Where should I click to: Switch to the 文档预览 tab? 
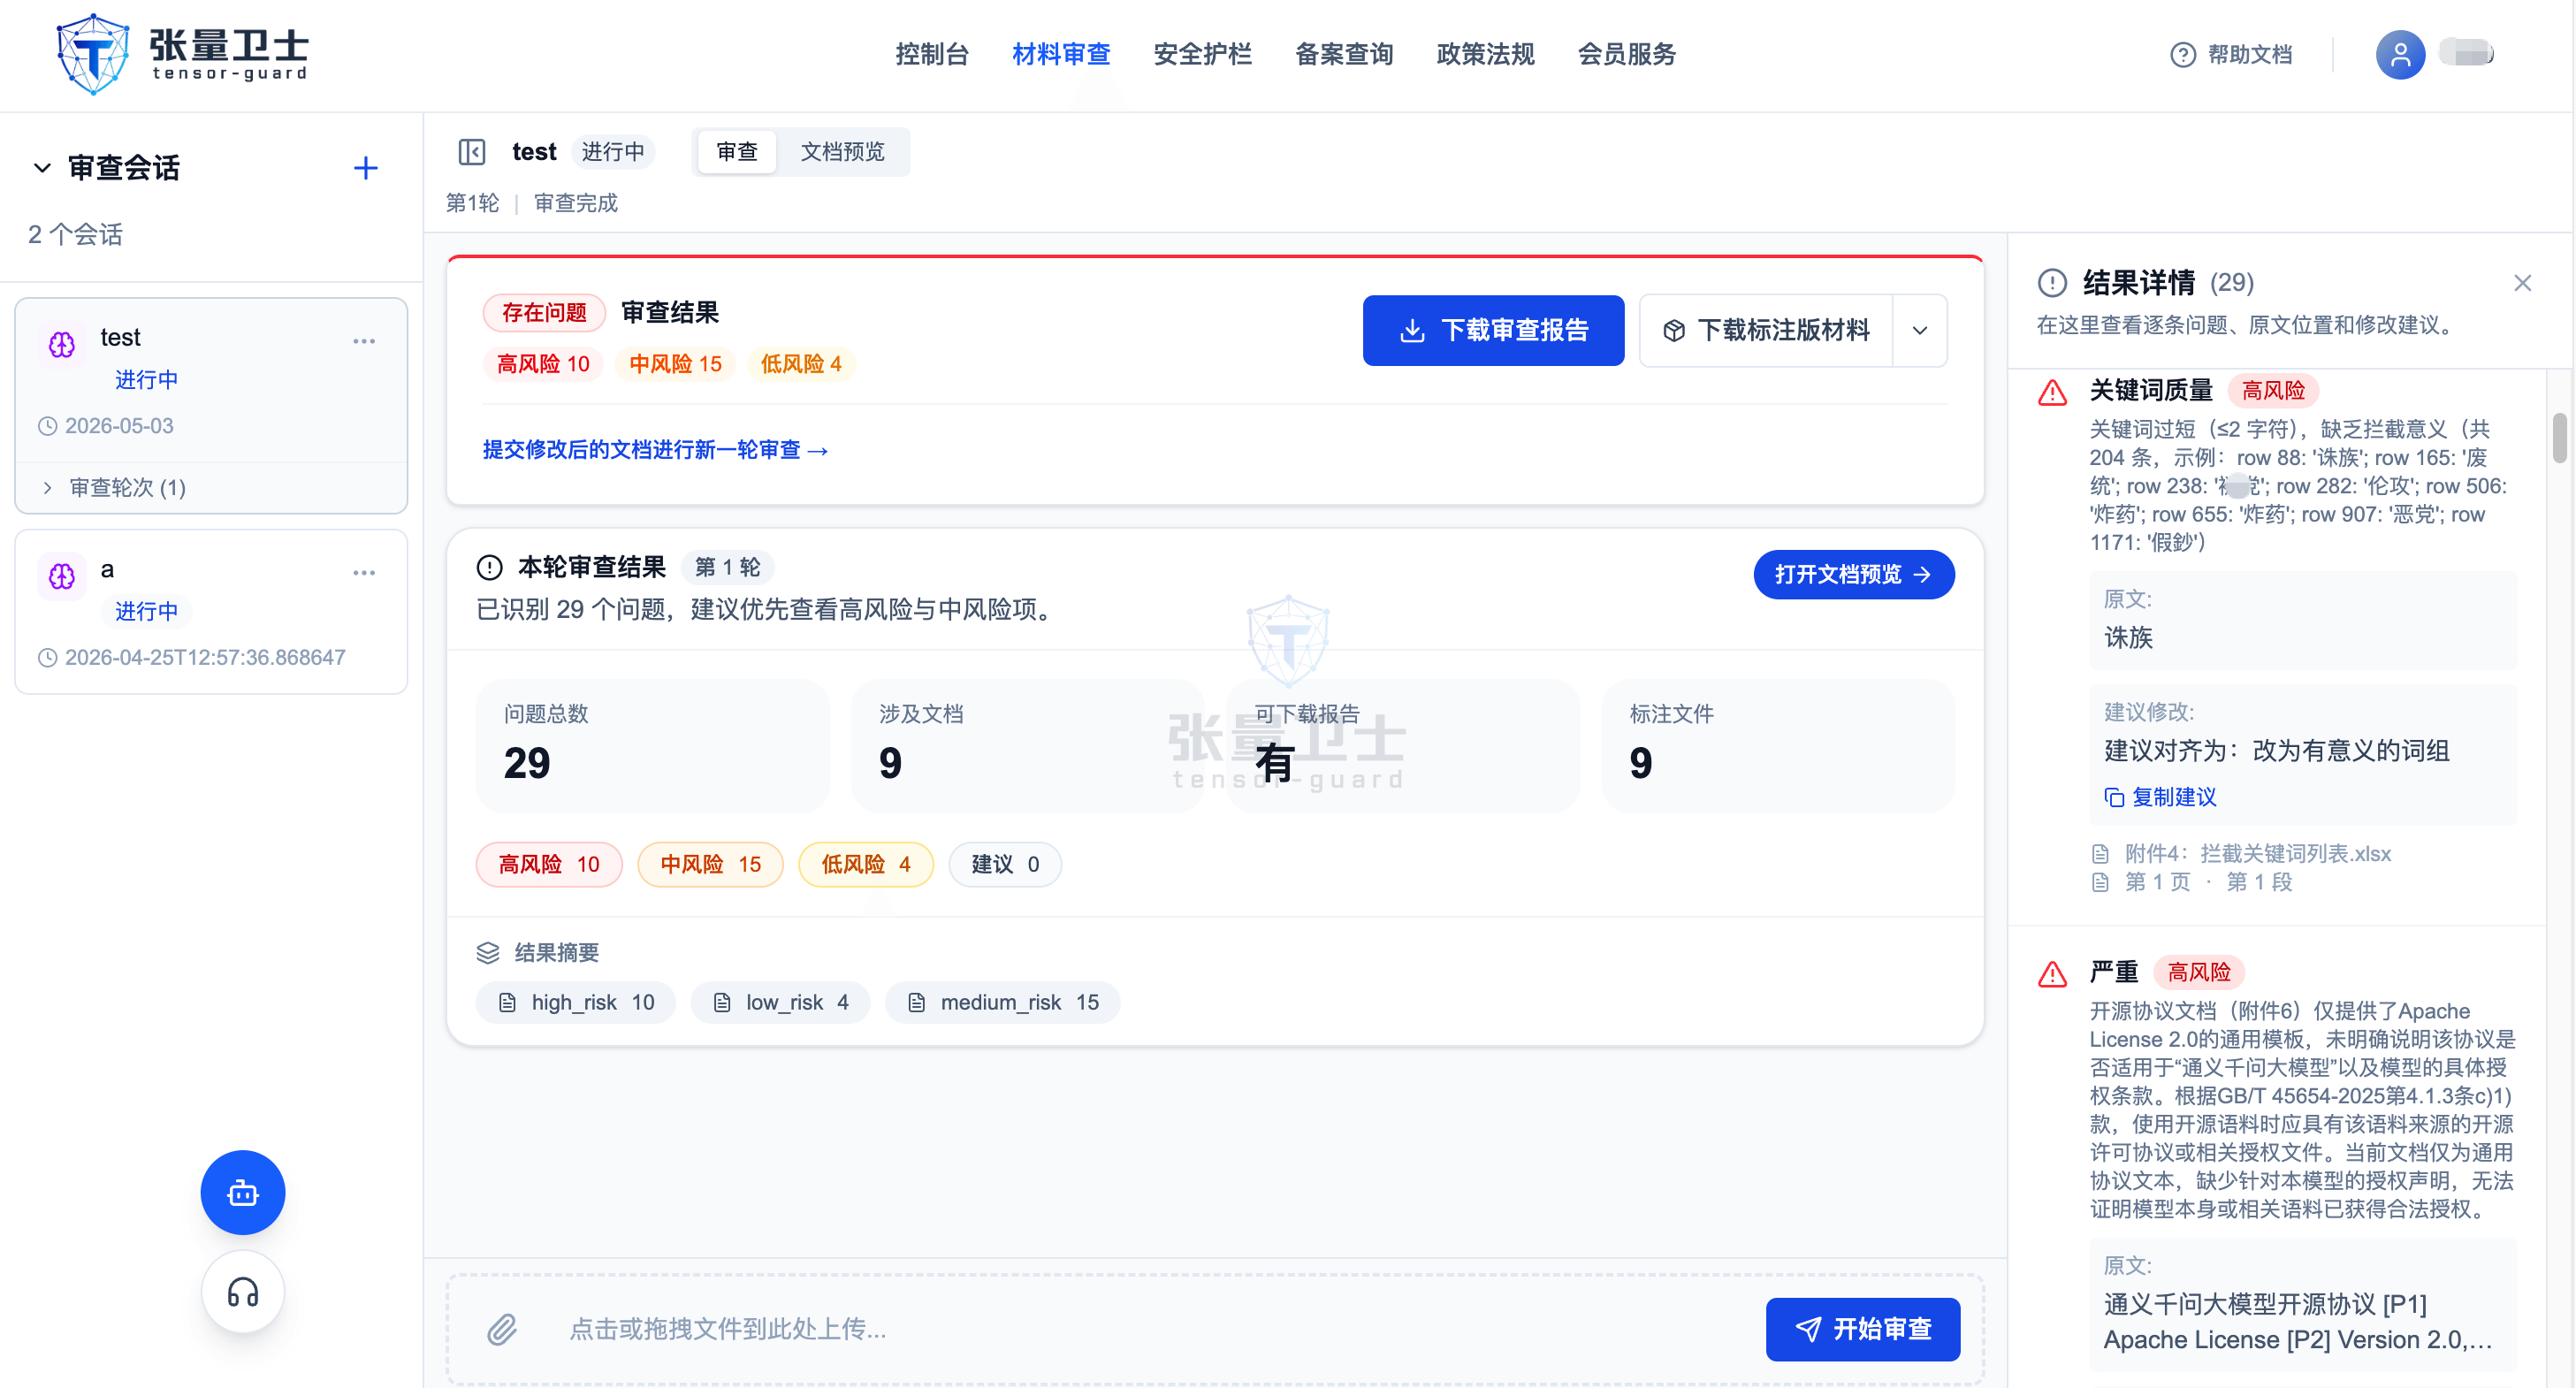click(x=842, y=152)
